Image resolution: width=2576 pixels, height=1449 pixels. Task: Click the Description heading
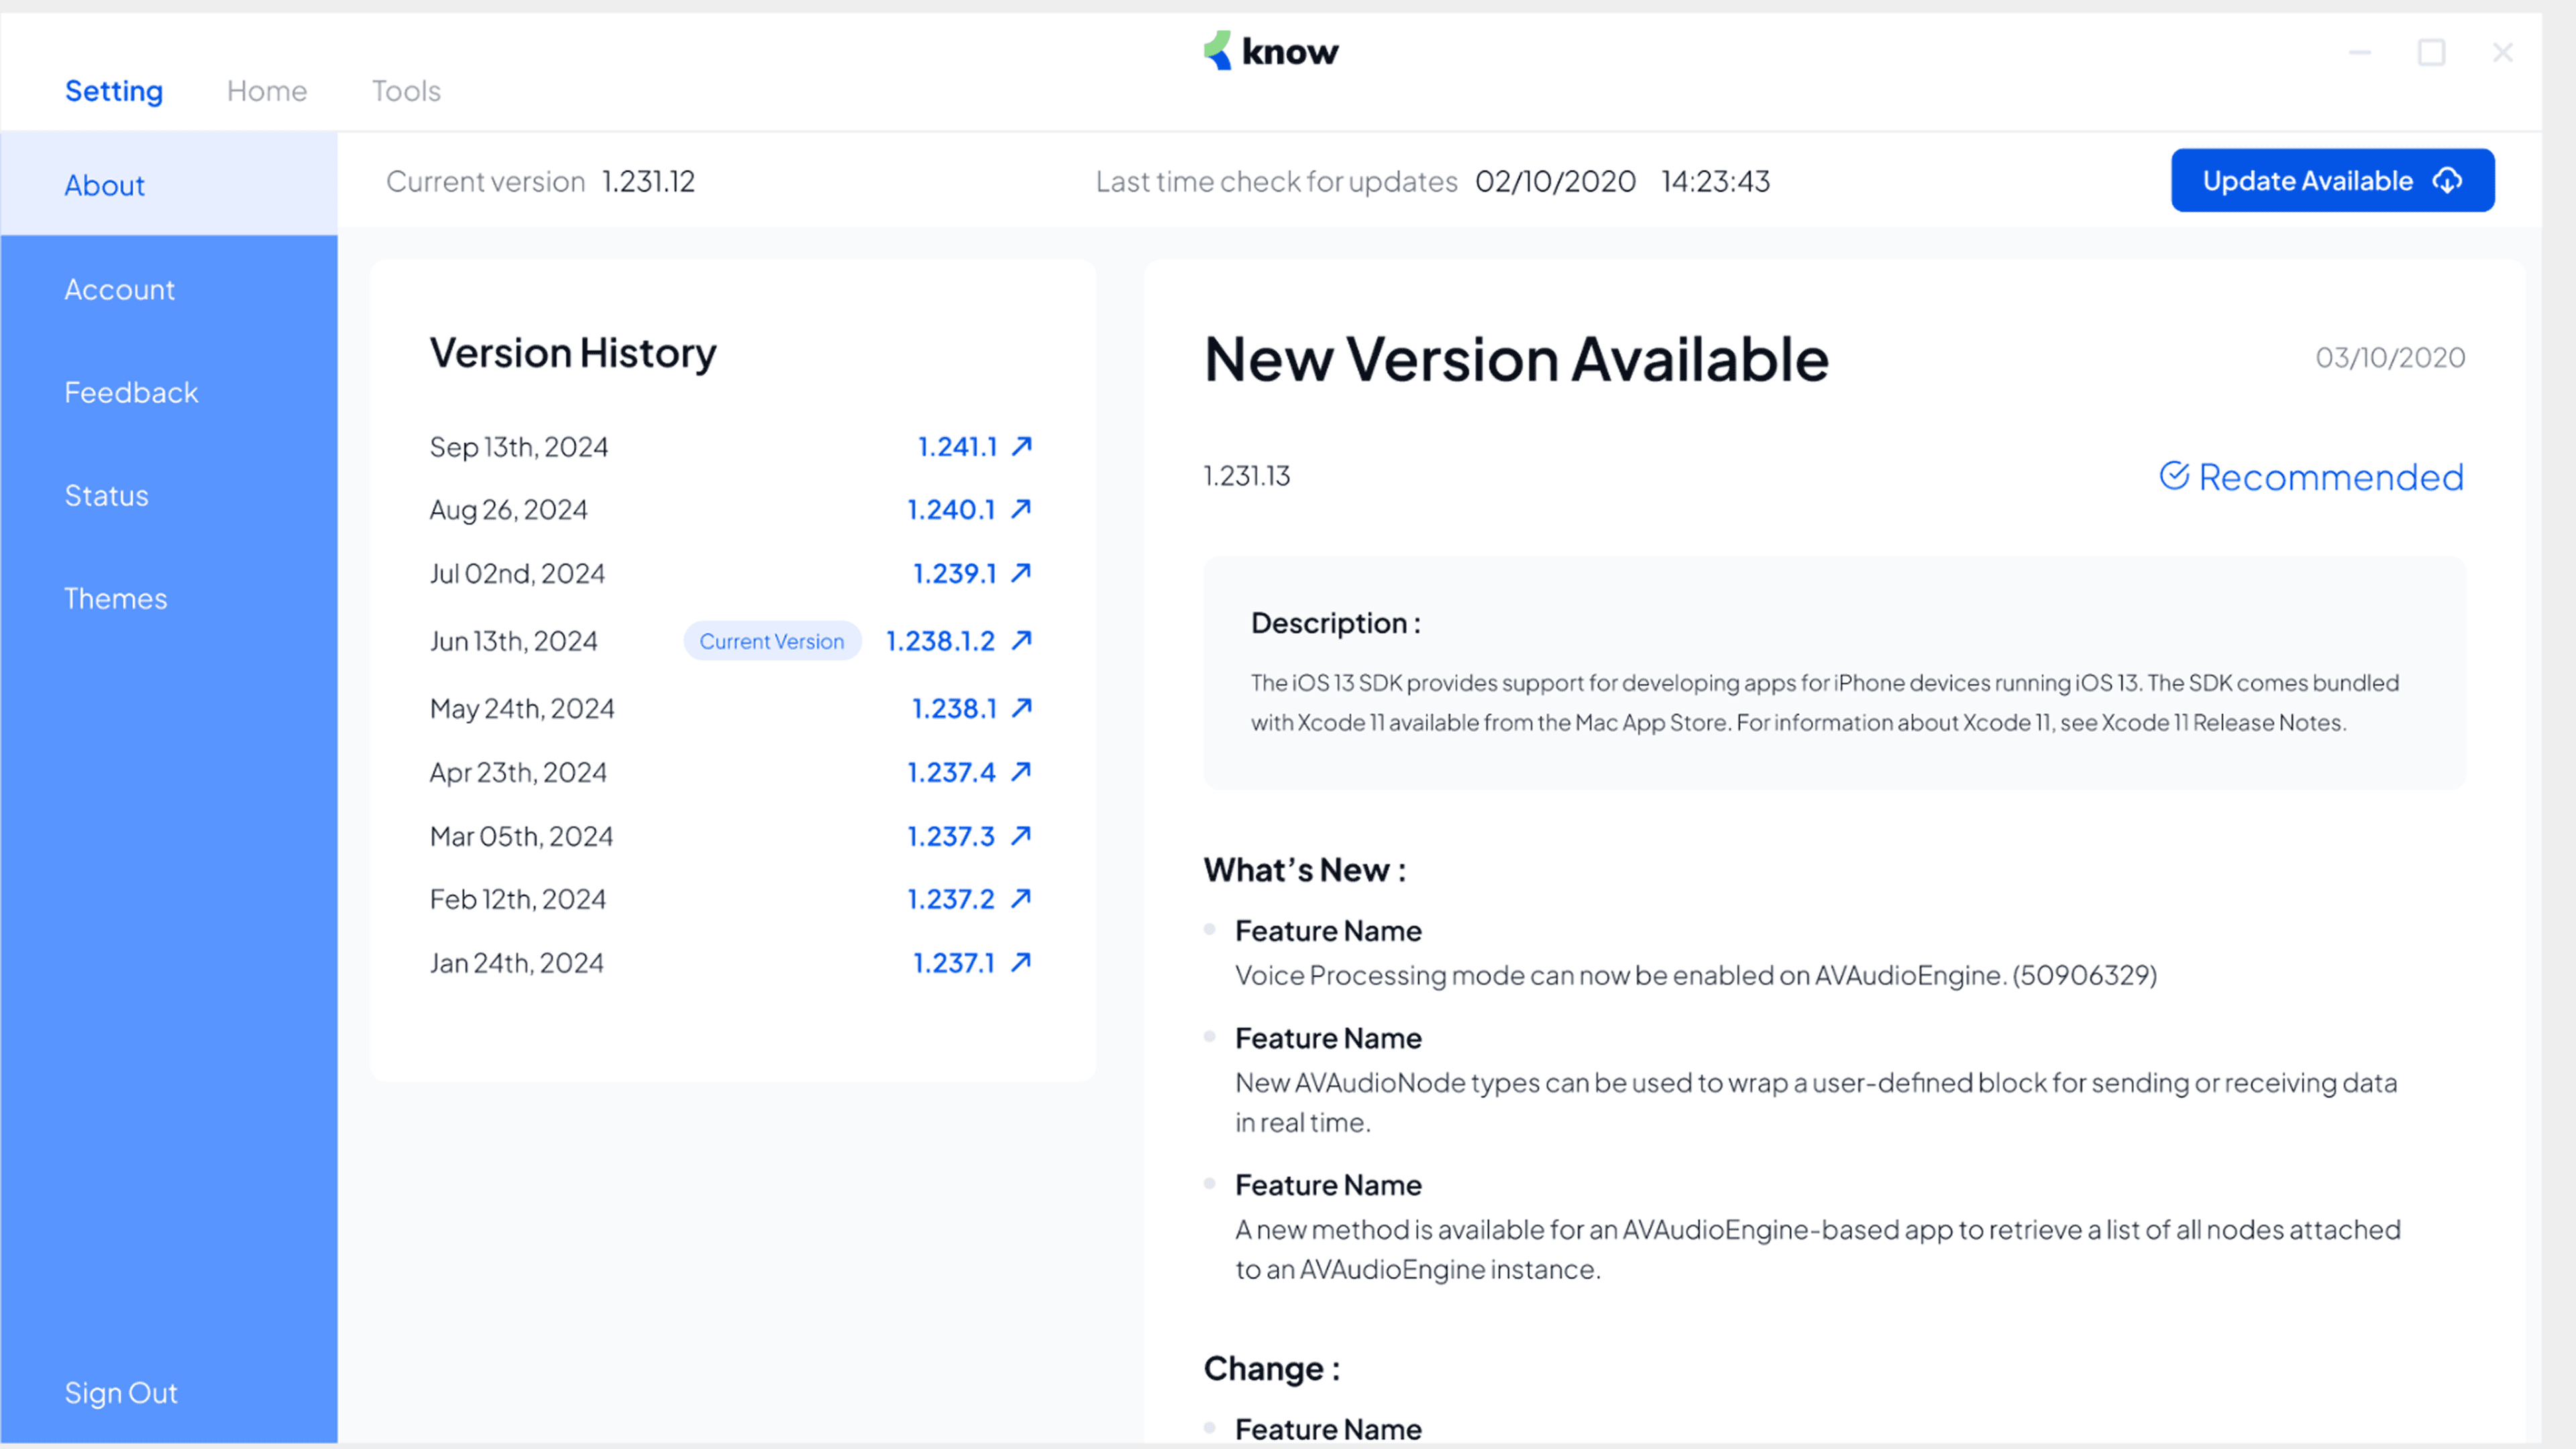[1336, 624]
